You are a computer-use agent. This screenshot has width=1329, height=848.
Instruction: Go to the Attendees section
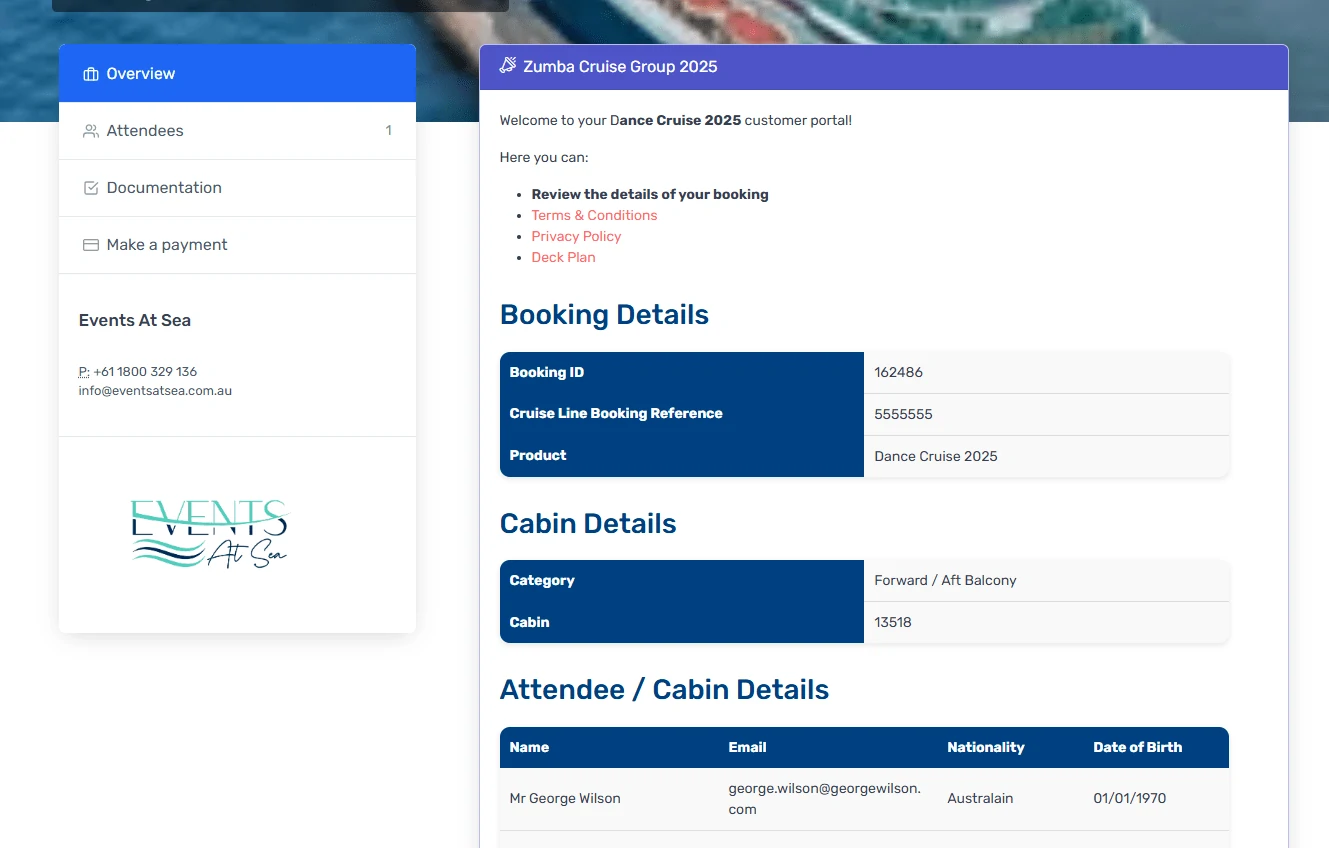pyautogui.click(x=145, y=131)
